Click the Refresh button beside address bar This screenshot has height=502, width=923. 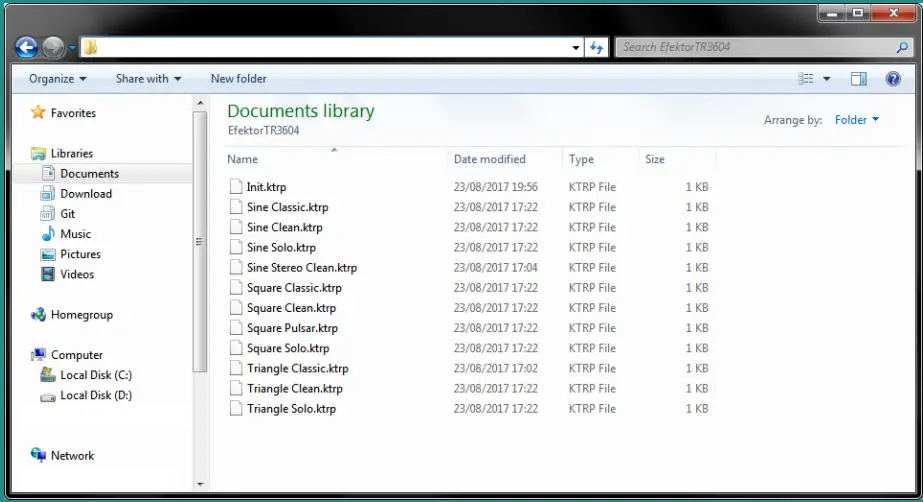click(x=597, y=47)
